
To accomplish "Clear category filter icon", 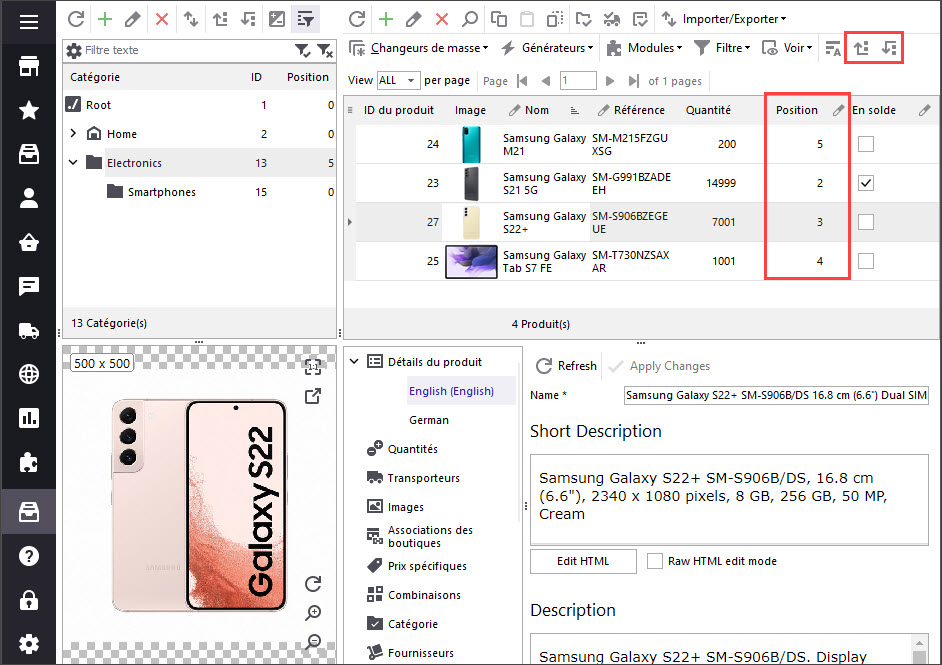I will [x=325, y=50].
